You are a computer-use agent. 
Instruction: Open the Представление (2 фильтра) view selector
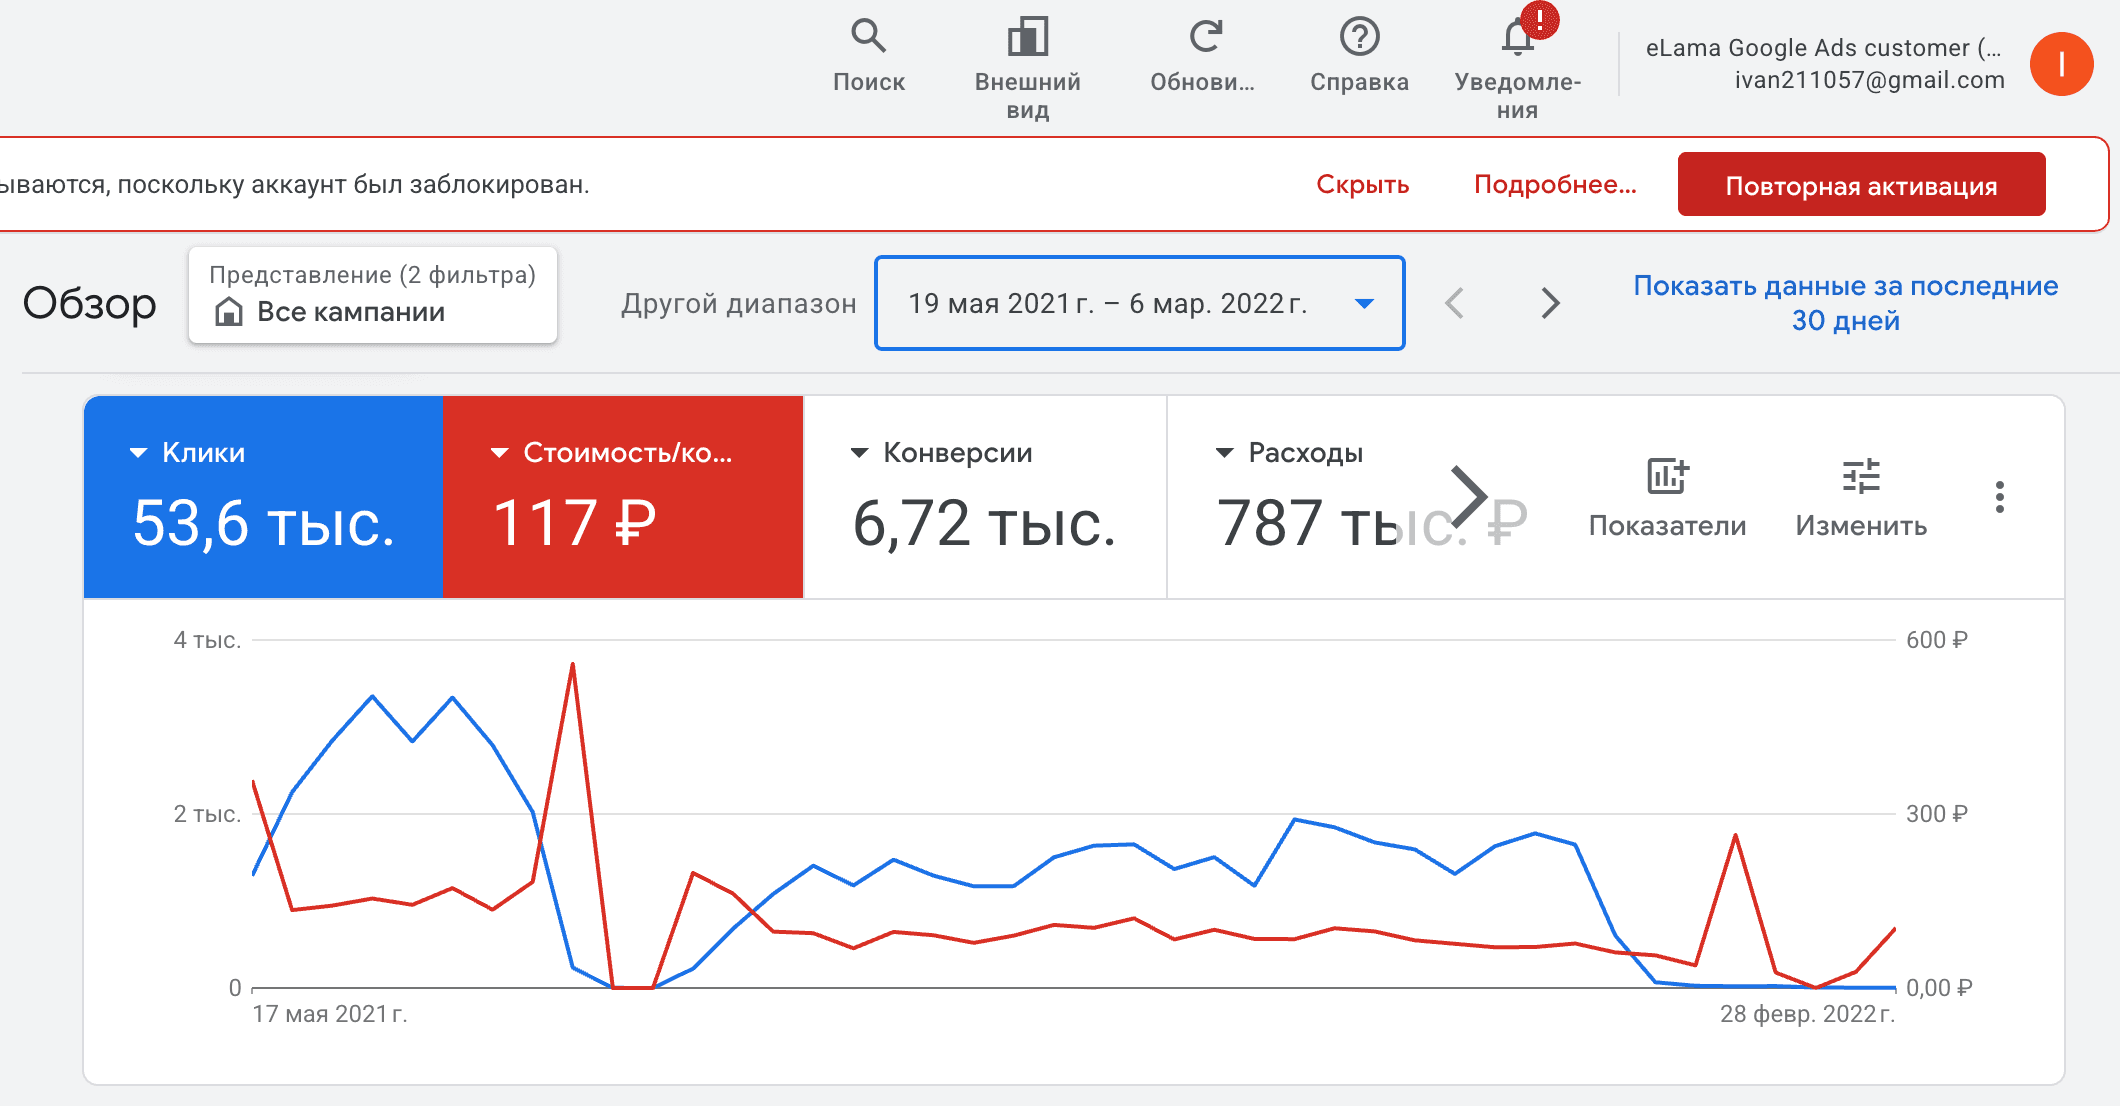(373, 295)
